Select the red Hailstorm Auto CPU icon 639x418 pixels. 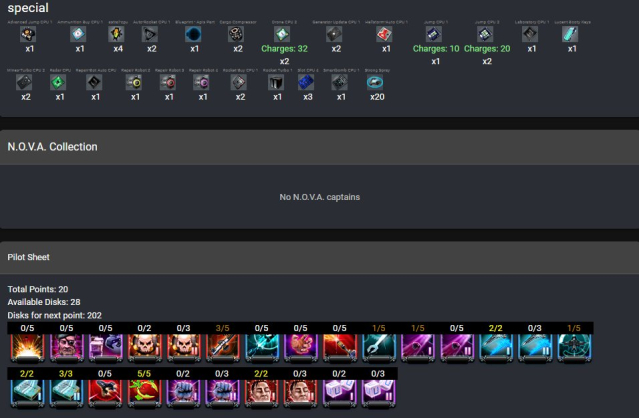point(384,34)
